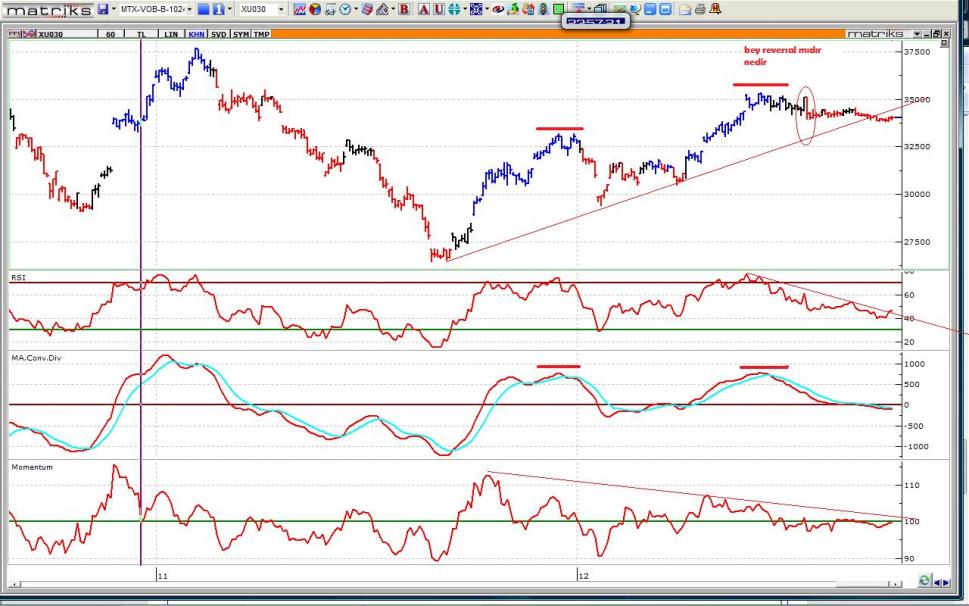
Task: Click the traffic light icon
Action: (542, 9)
